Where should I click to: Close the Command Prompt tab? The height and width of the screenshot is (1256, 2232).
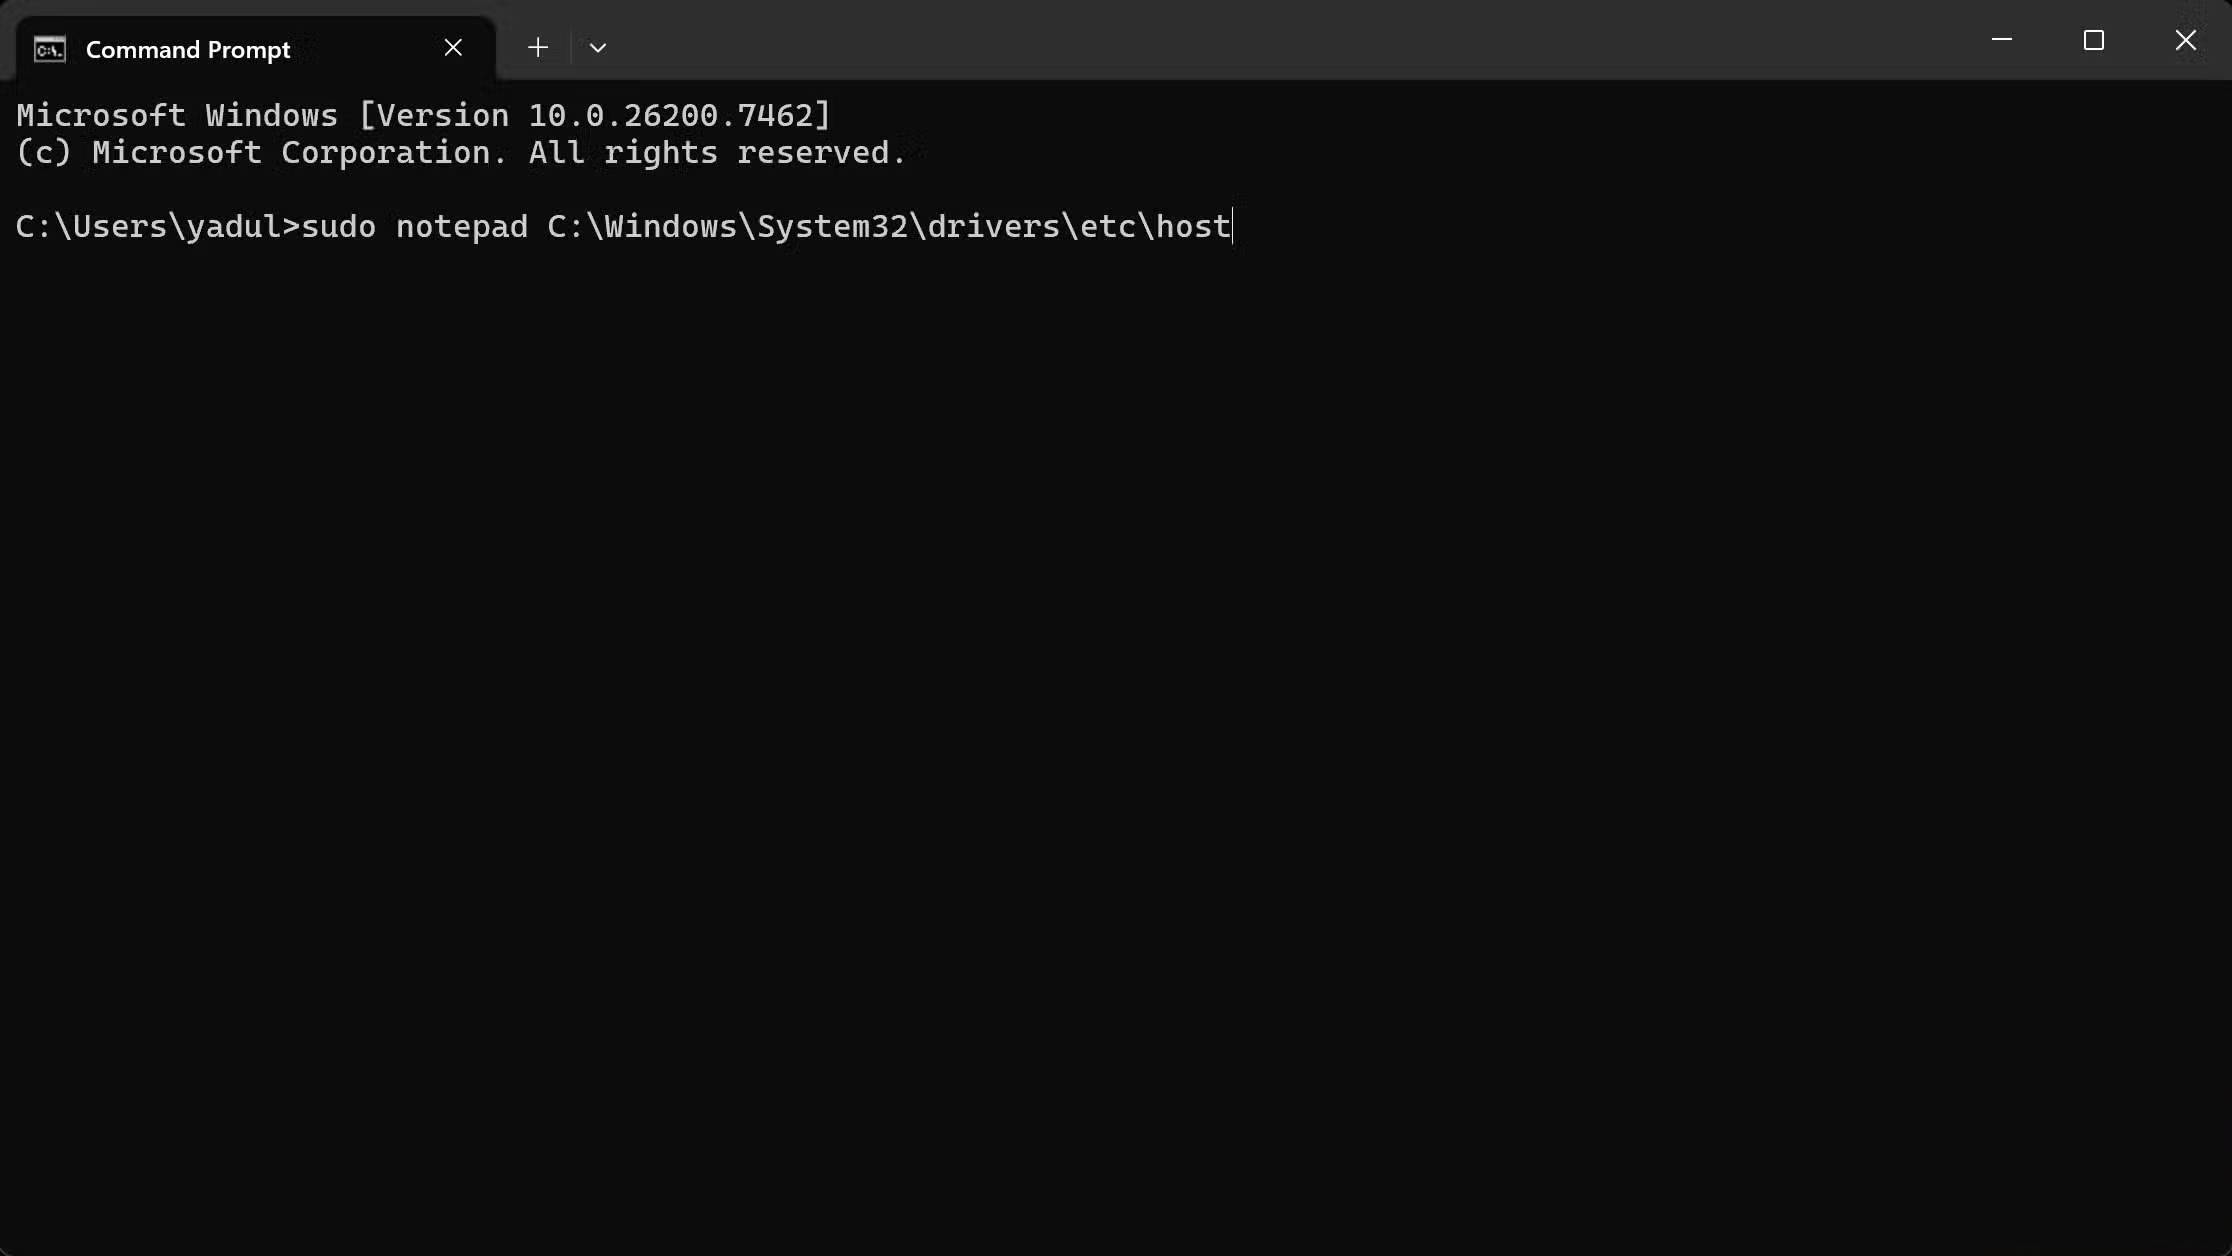(453, 48)
